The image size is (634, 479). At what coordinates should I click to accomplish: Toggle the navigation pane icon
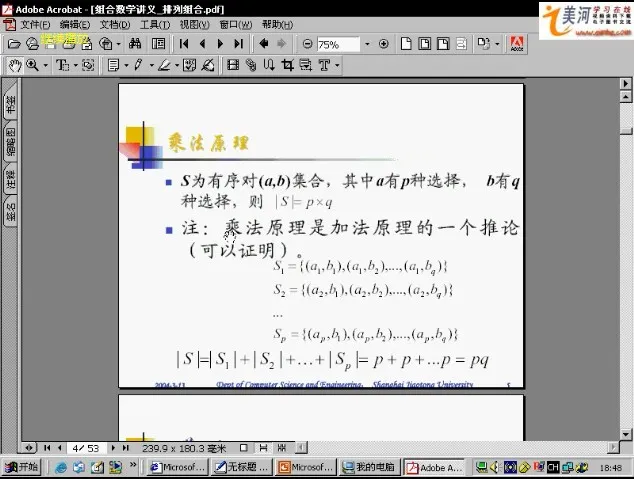(x=158, y=43)
